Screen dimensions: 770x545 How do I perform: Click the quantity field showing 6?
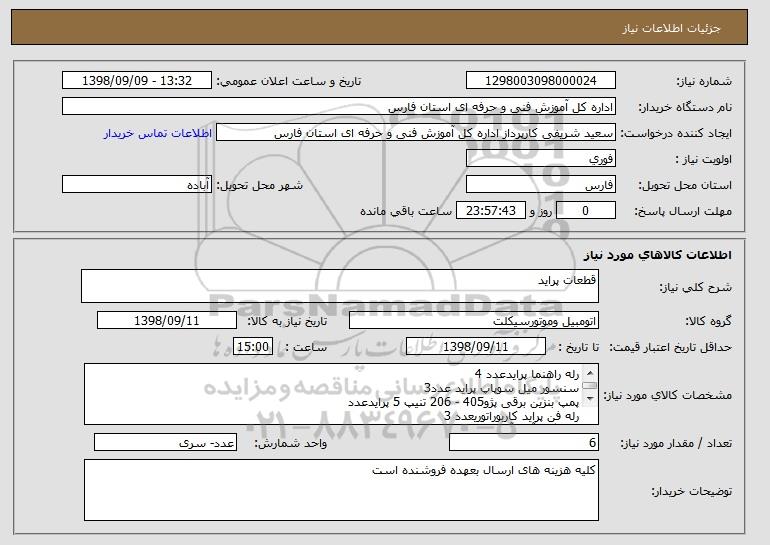pos(524,442)
